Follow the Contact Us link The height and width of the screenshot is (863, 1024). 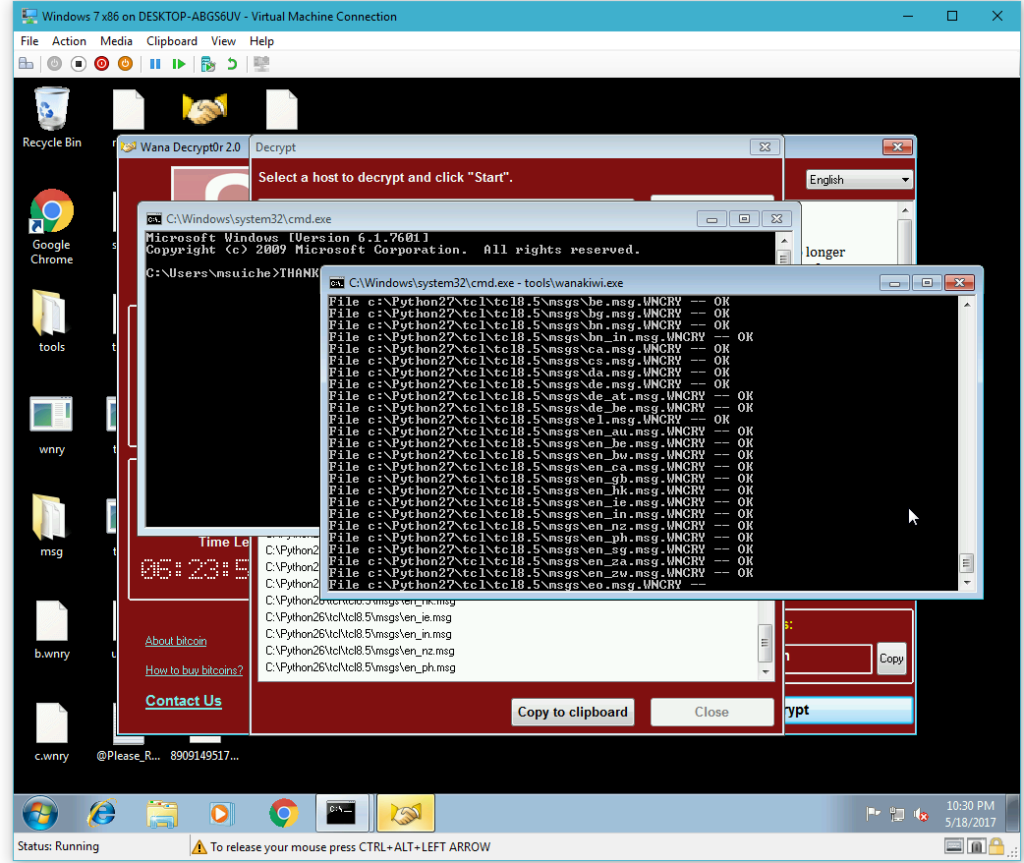point(183,700)
